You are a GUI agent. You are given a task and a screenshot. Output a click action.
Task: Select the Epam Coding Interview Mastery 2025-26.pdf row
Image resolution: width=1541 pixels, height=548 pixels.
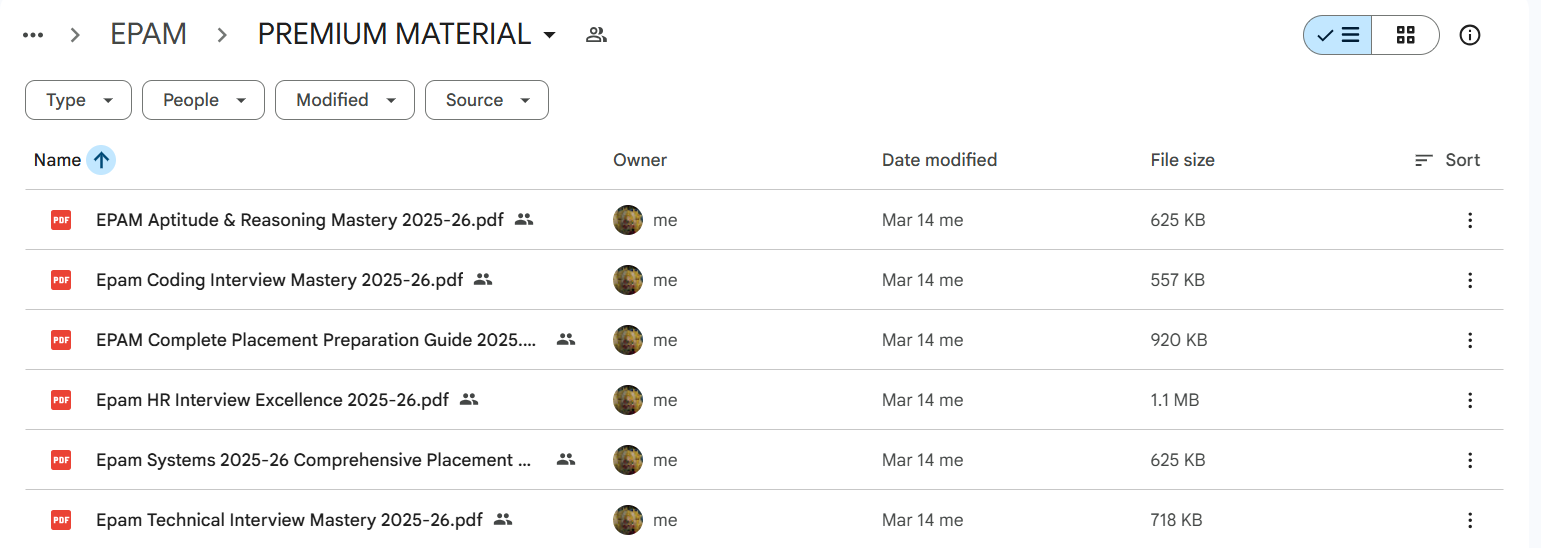[x=764, y=280]
